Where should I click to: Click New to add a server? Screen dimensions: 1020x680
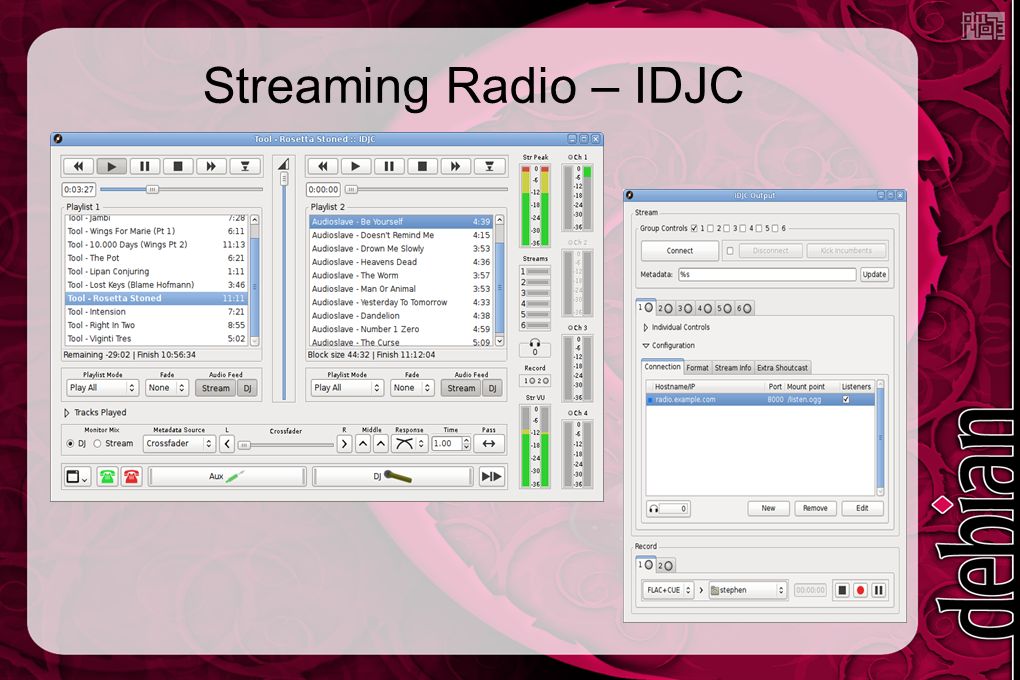coord(768,508)
